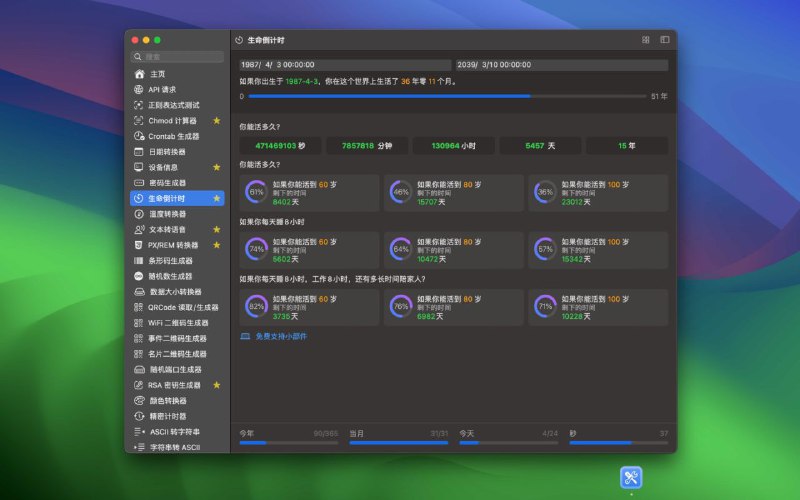Click the 今年 90/365 progress bar

coord(289,443)
